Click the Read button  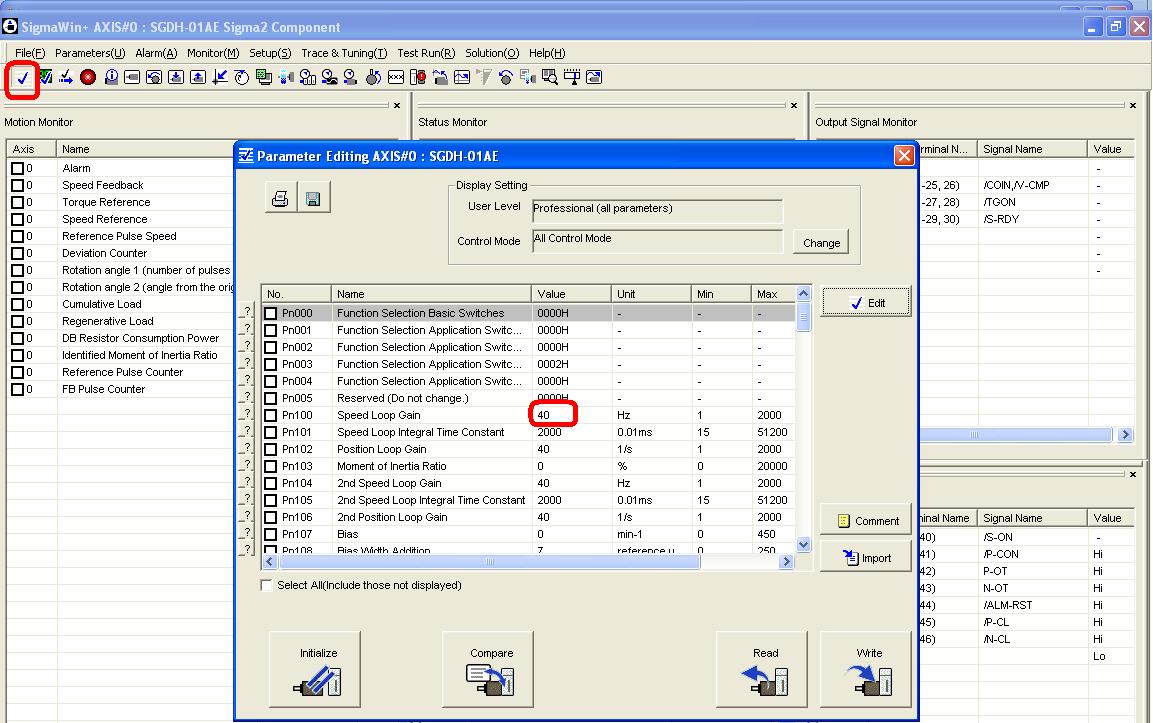coord(762,669)
